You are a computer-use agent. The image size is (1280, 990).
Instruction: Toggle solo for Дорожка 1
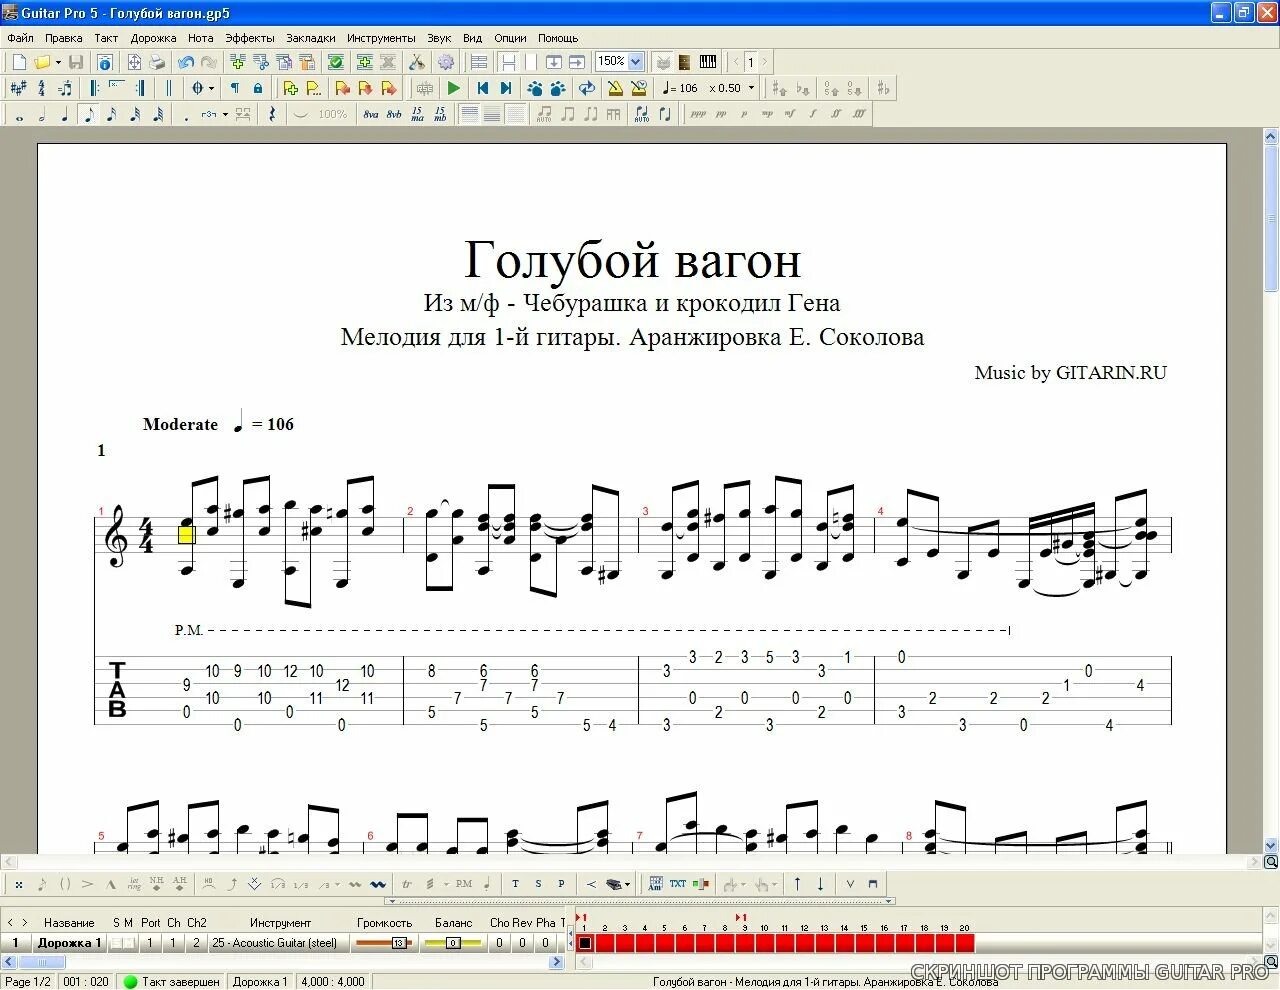(117, 943)
